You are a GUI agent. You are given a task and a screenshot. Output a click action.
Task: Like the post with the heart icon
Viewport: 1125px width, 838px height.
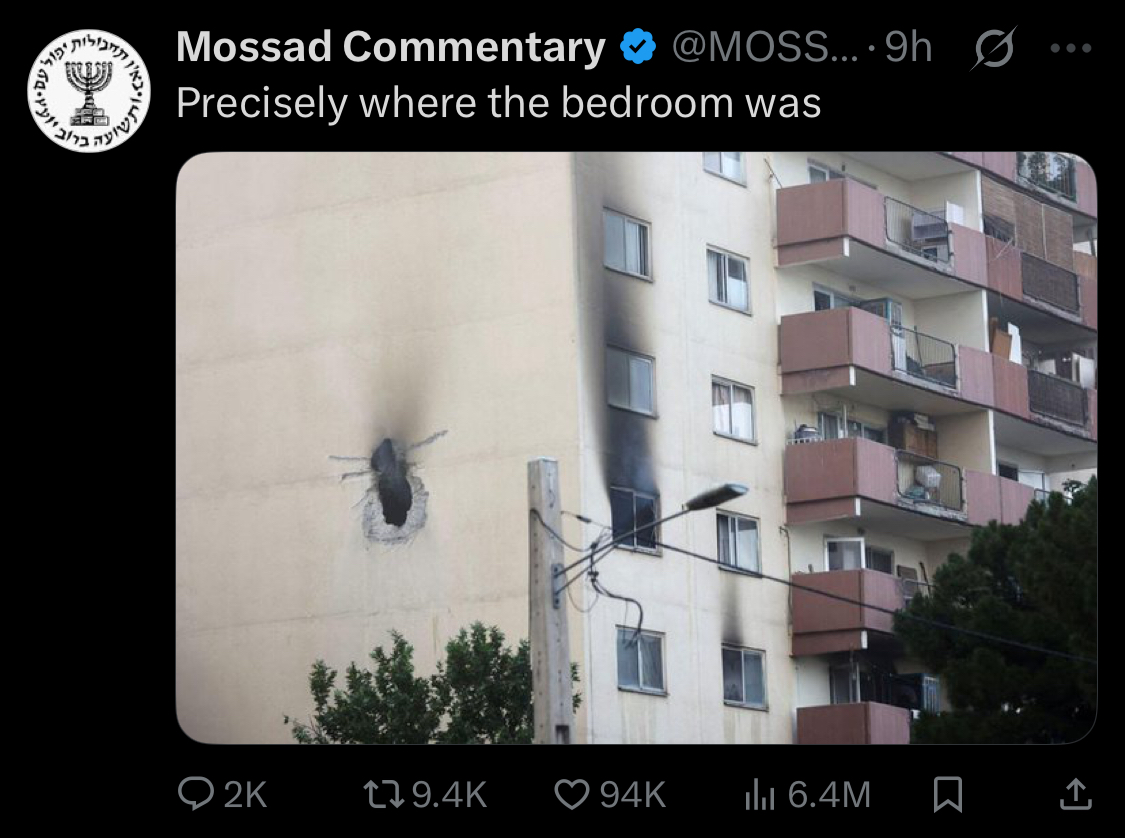click(x=572, y=794)
